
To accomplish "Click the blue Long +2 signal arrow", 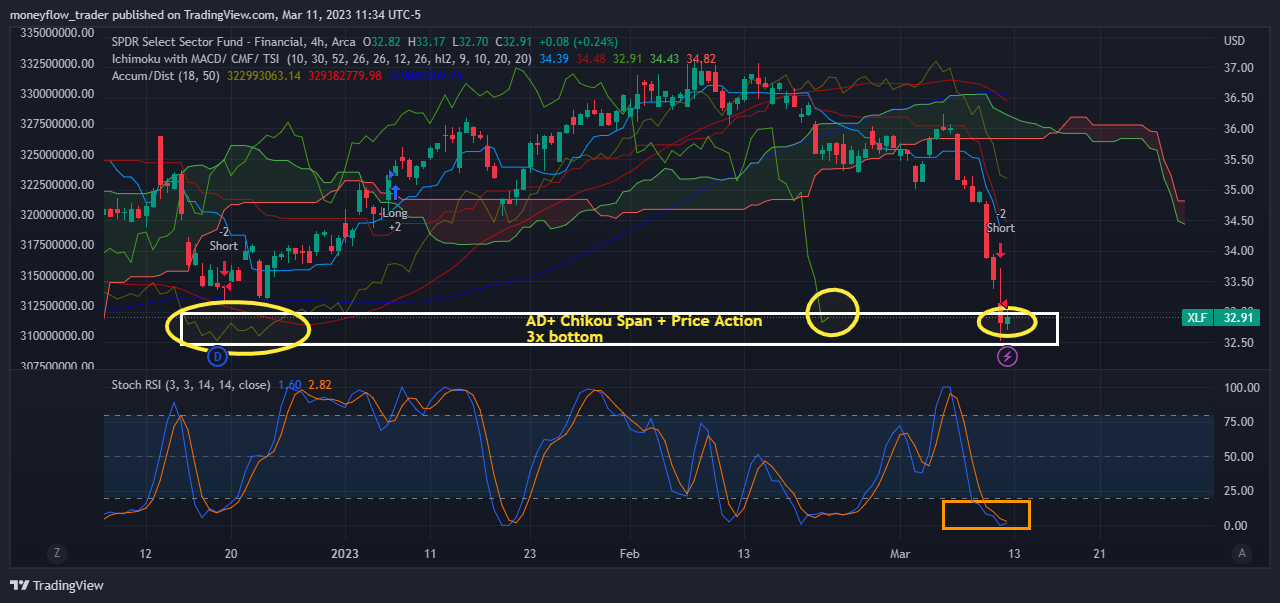I will point(395,191).
